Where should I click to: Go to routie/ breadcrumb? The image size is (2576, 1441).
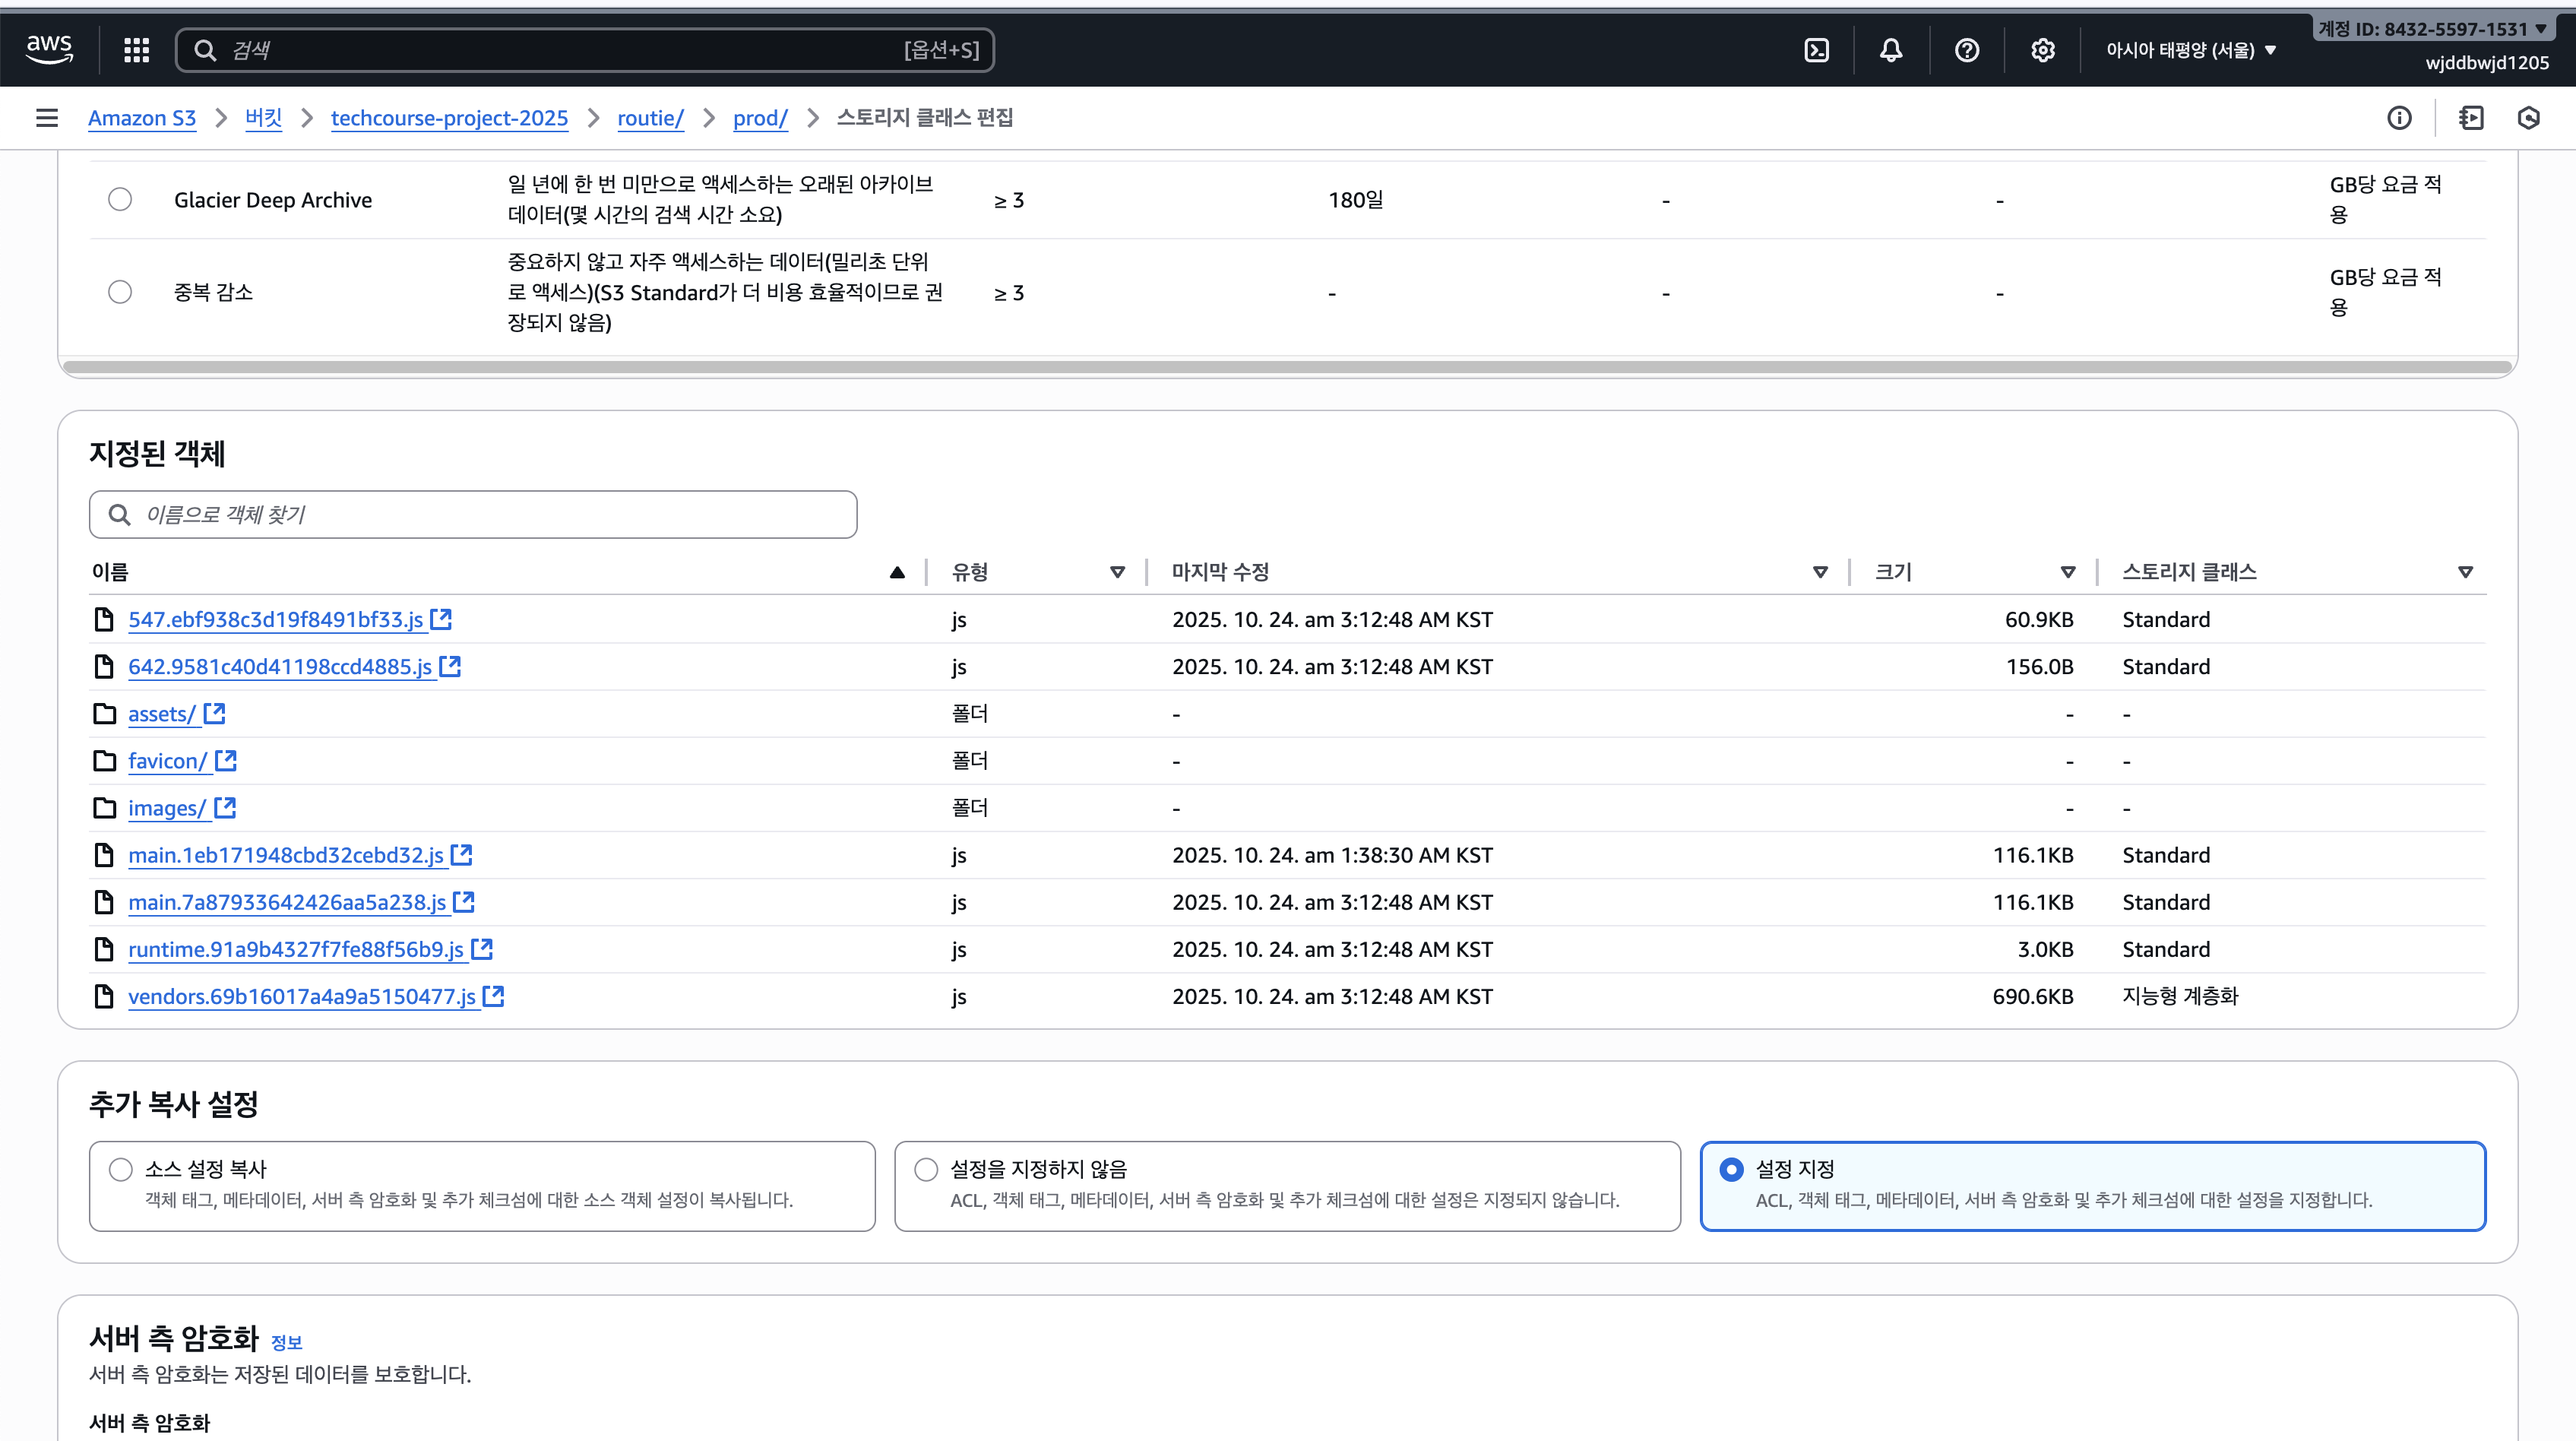tap(650, 118)
